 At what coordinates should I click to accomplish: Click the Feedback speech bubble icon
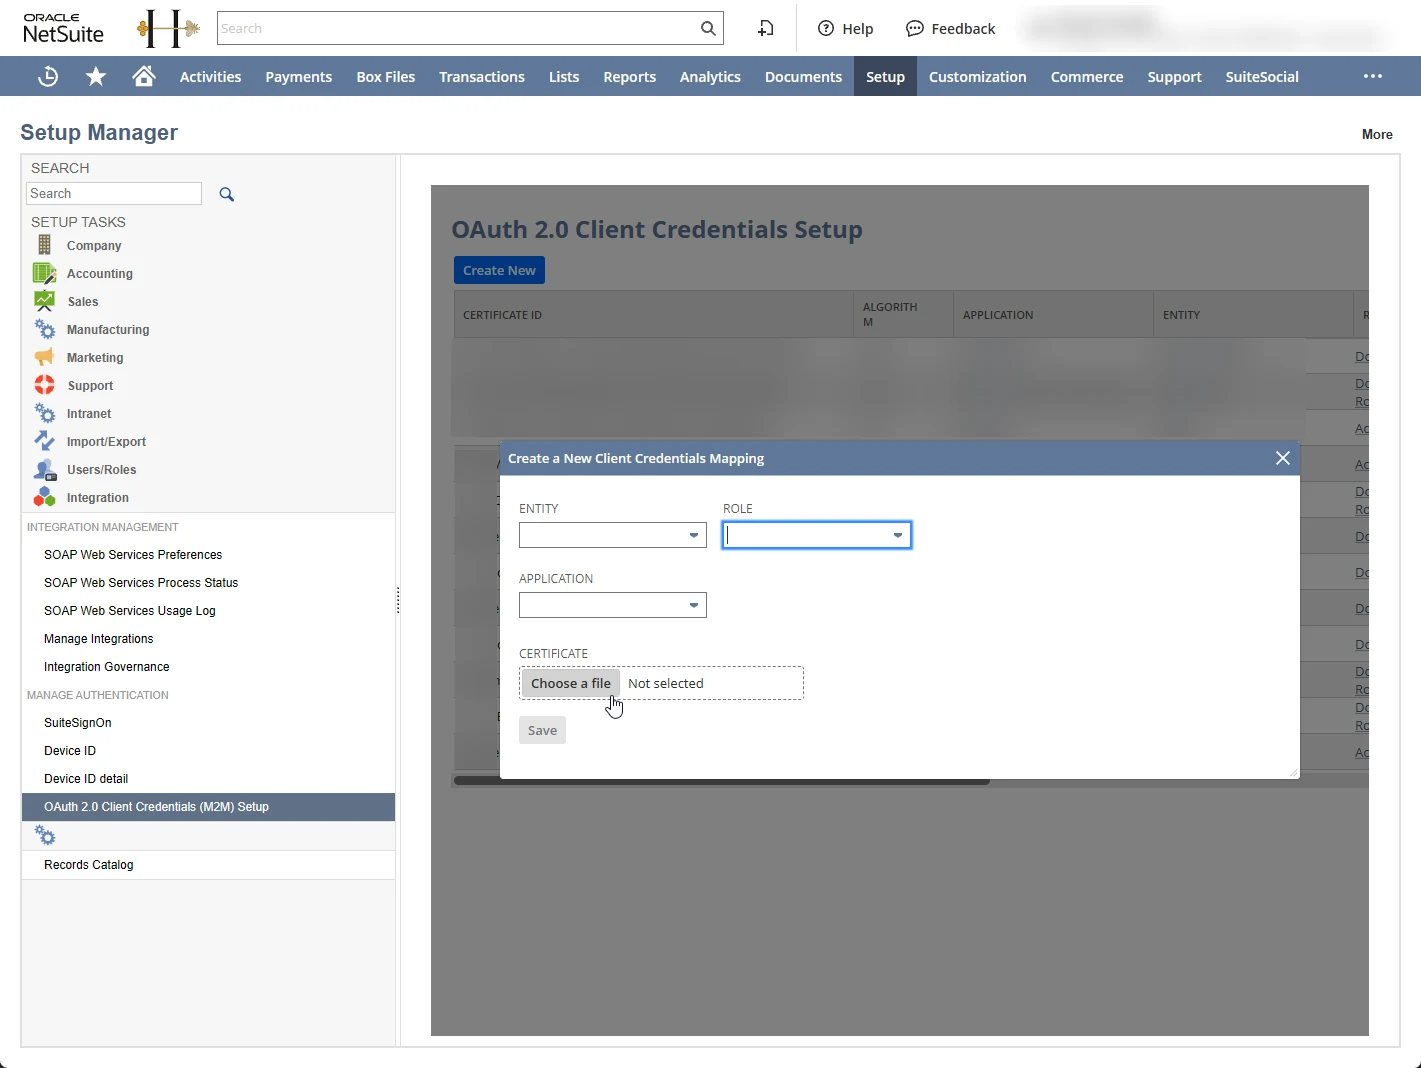coord(915,28)
